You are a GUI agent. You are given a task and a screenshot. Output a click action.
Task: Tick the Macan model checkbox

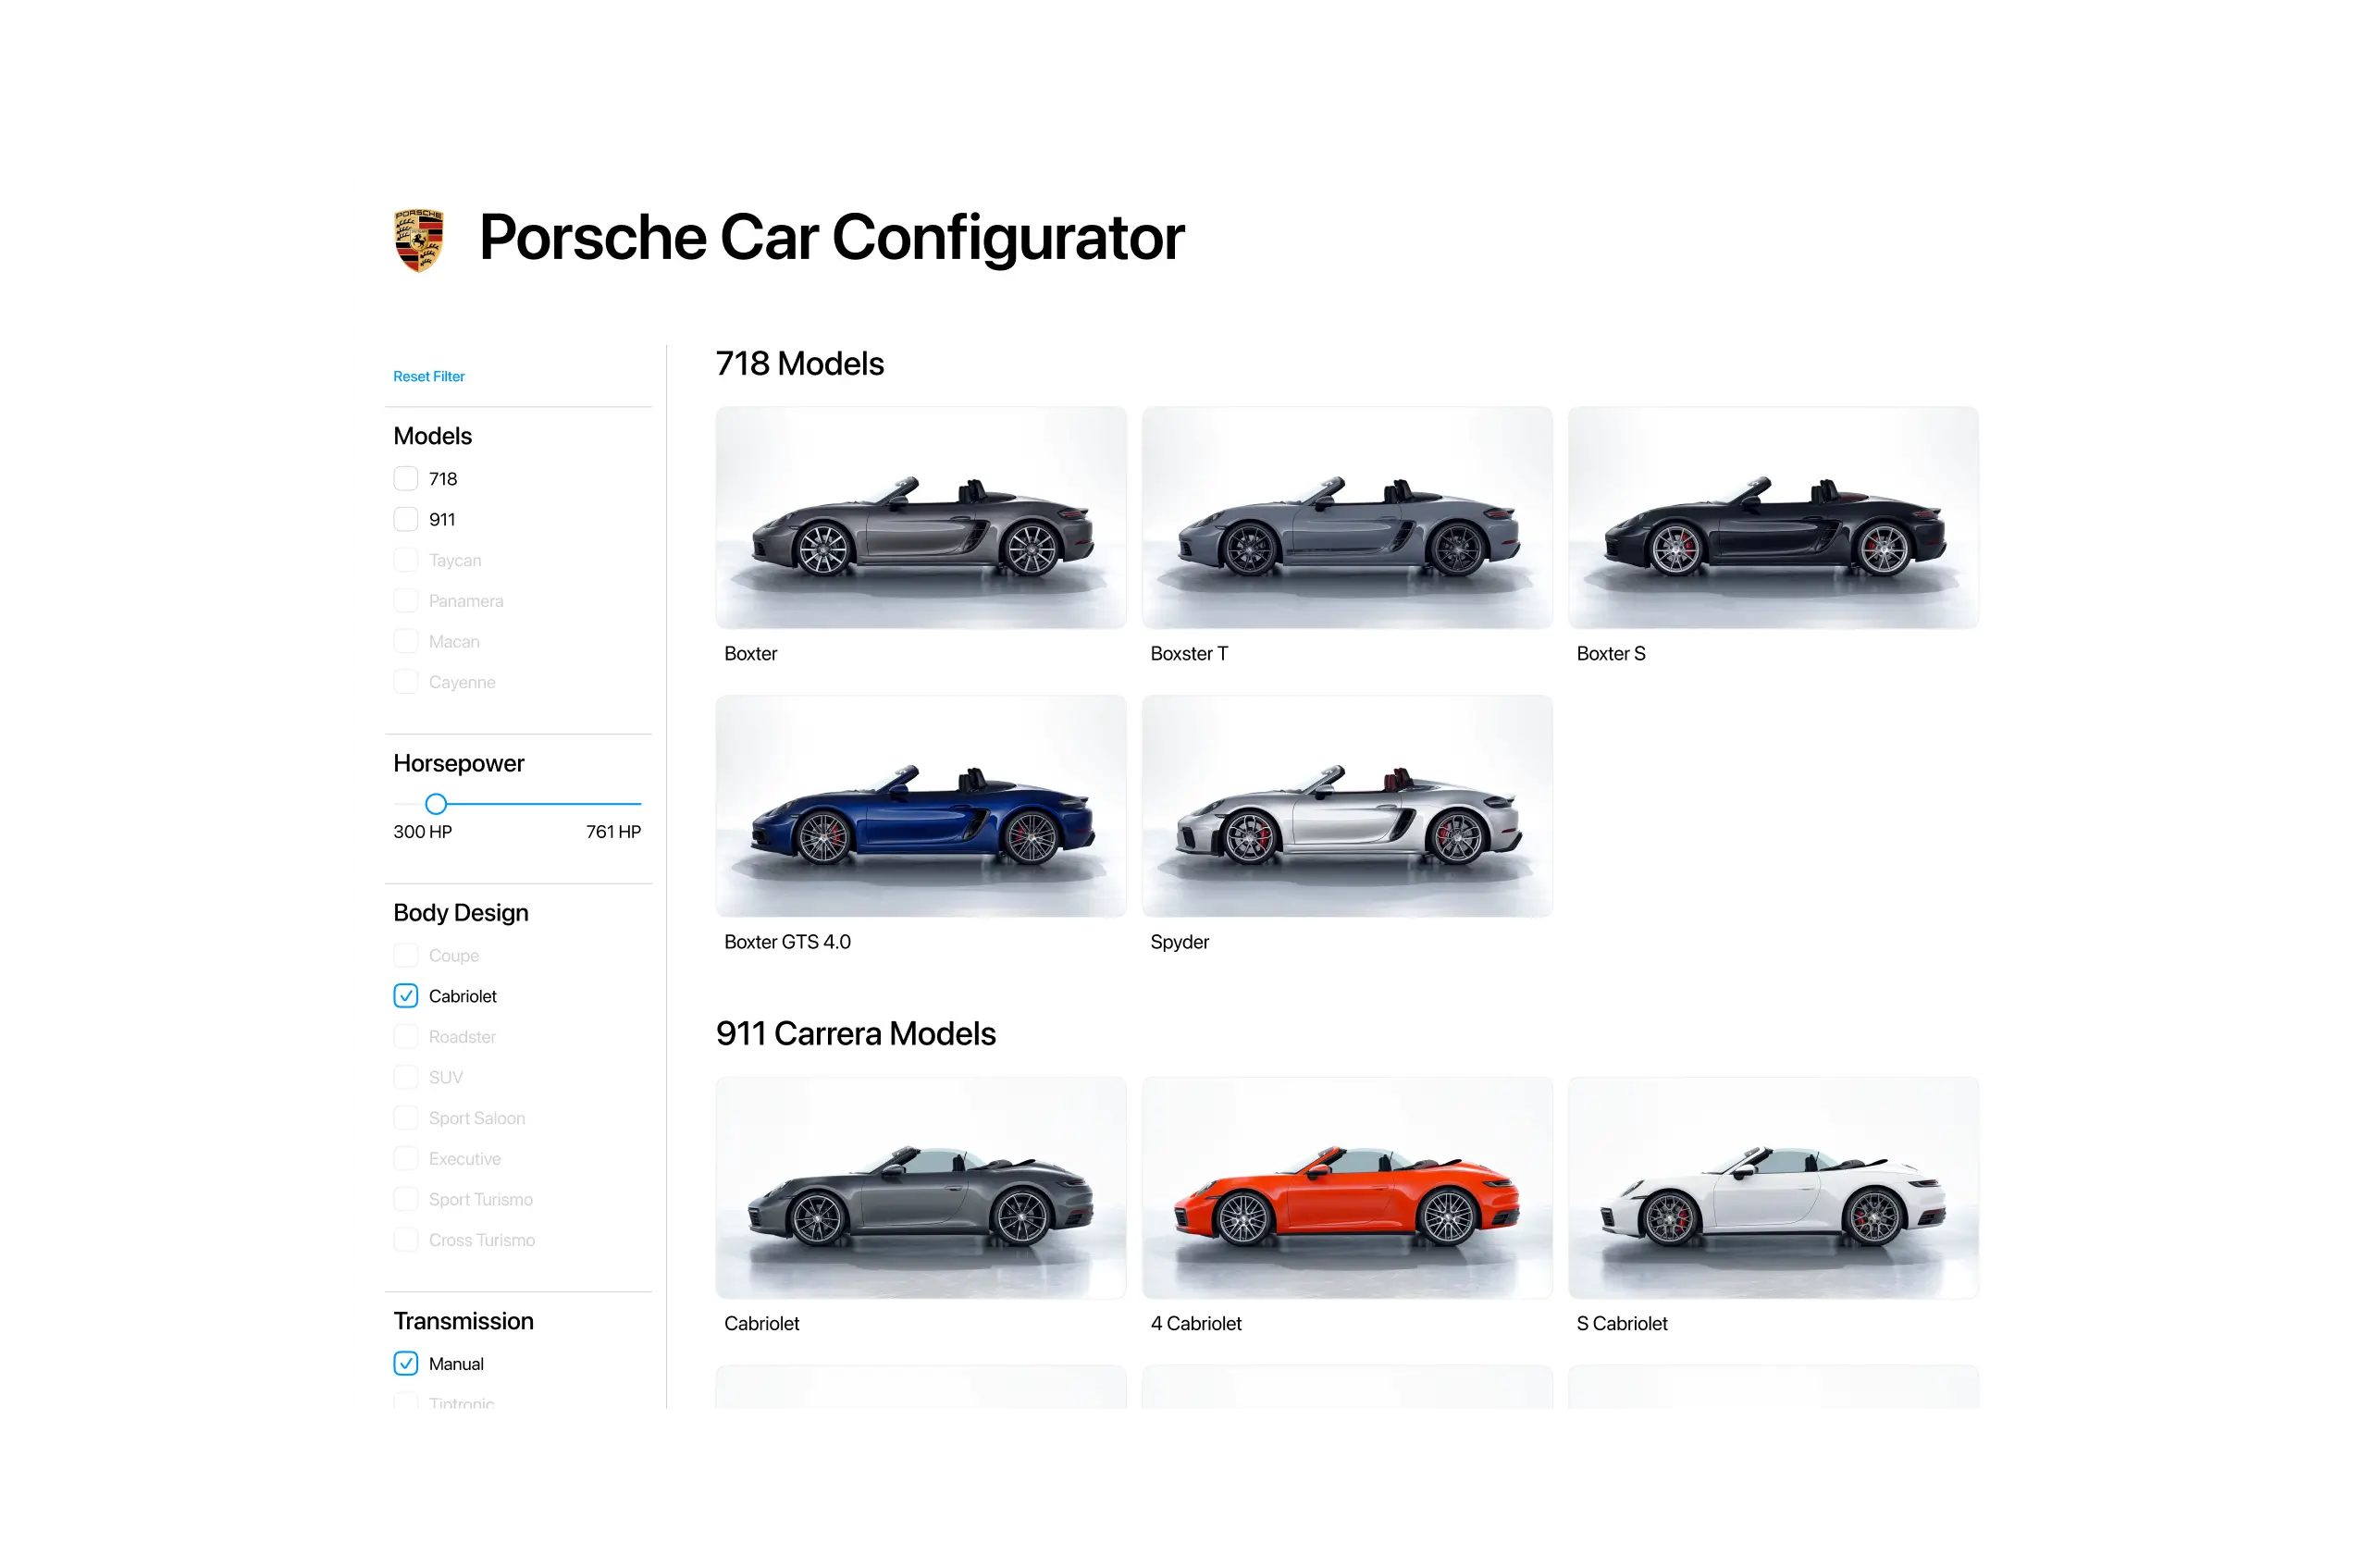[406, 642]
